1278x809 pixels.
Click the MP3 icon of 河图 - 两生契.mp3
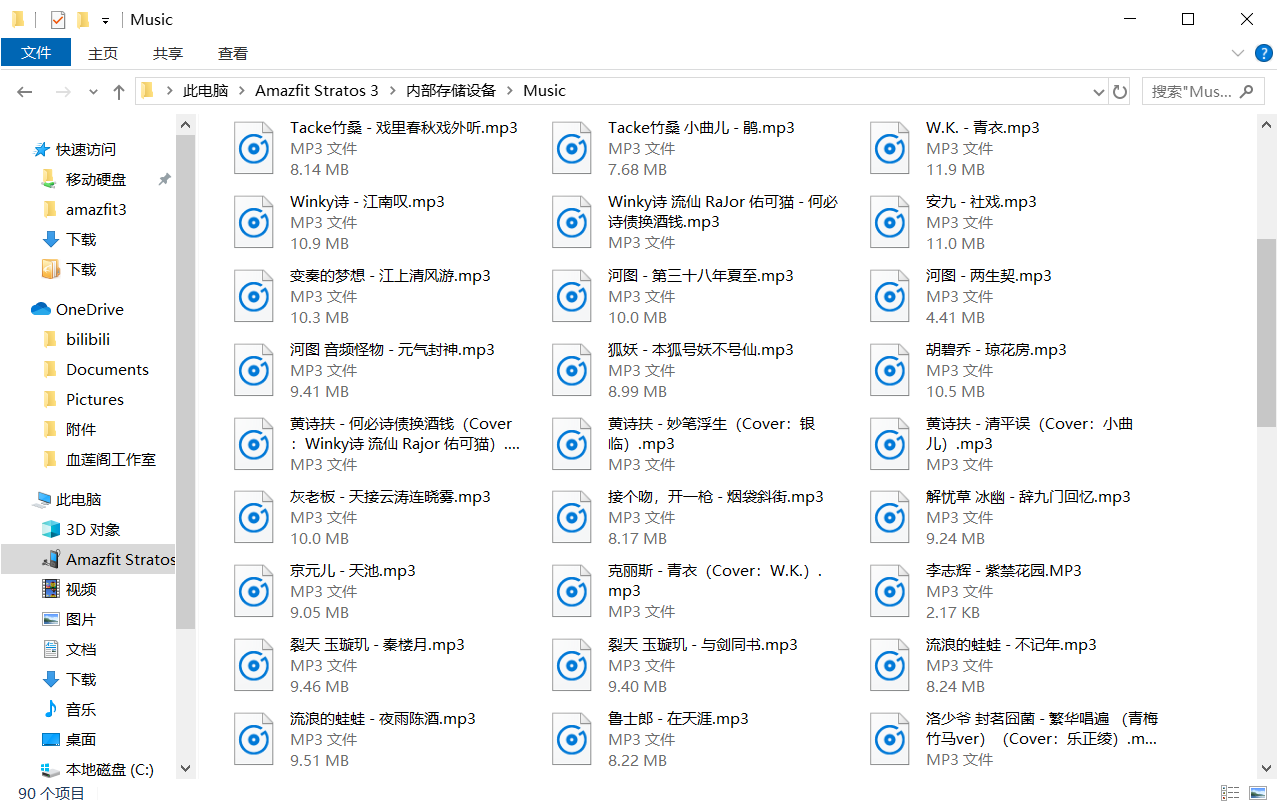coord(890,296)
